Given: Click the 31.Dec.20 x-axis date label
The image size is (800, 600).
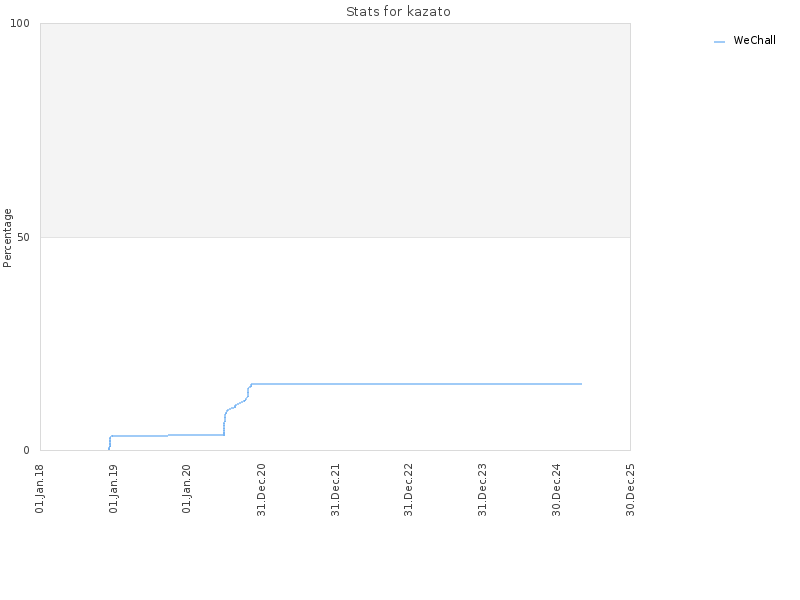Looking at the screenshot, I should point(261,490).
